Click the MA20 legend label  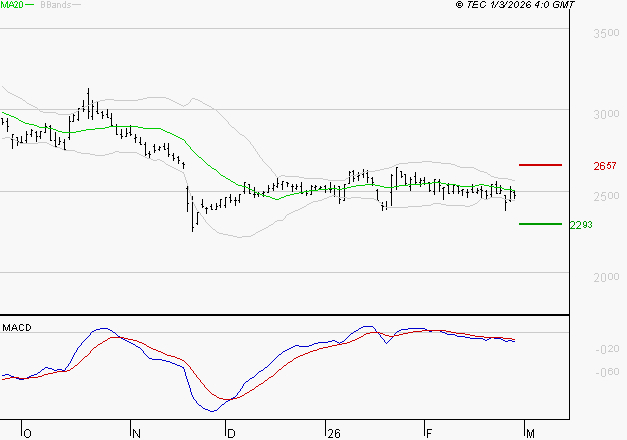(11, 5)
